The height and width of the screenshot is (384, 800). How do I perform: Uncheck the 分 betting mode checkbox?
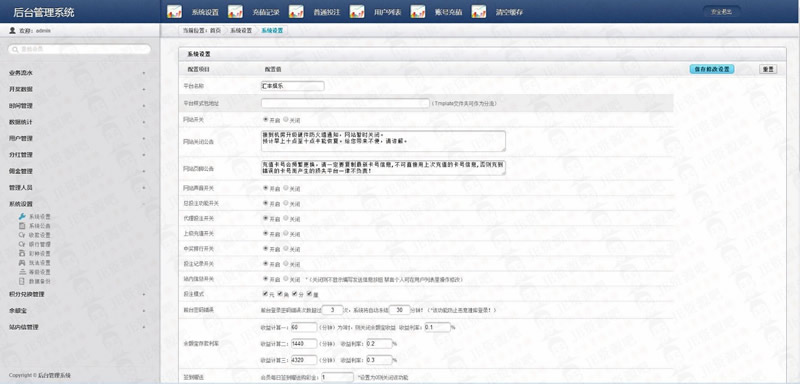295,294
